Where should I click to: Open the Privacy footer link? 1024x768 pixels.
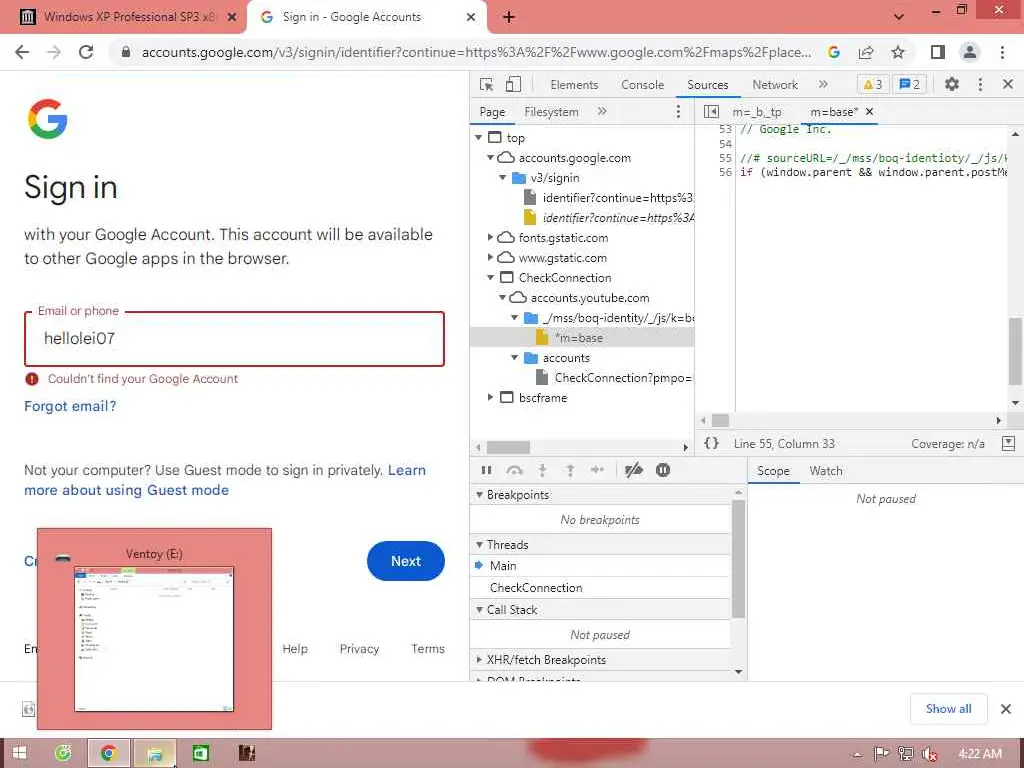(x=359, y=648)
